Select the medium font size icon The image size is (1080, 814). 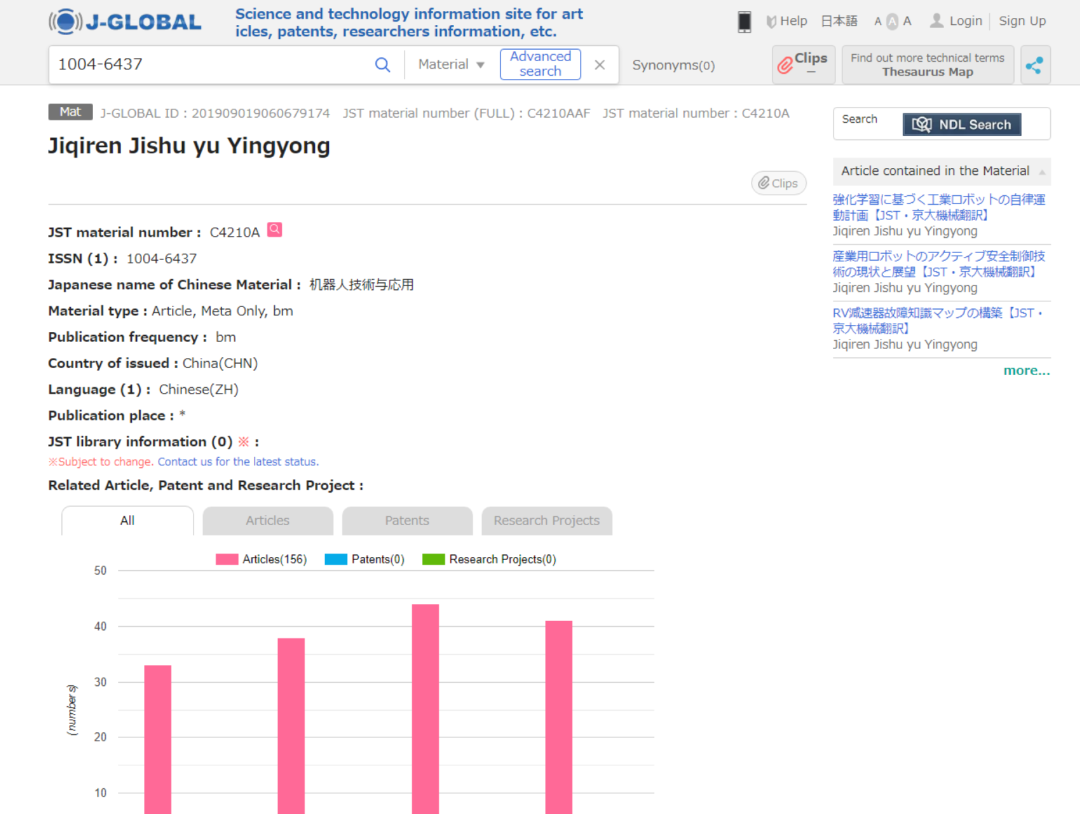point(892,21)
